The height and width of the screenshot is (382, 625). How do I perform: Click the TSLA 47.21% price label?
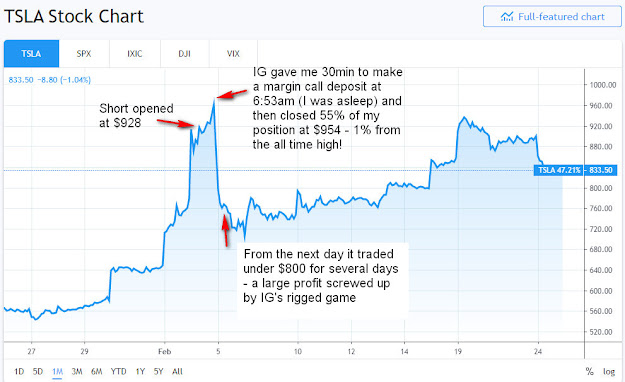[x=558, y=170]
